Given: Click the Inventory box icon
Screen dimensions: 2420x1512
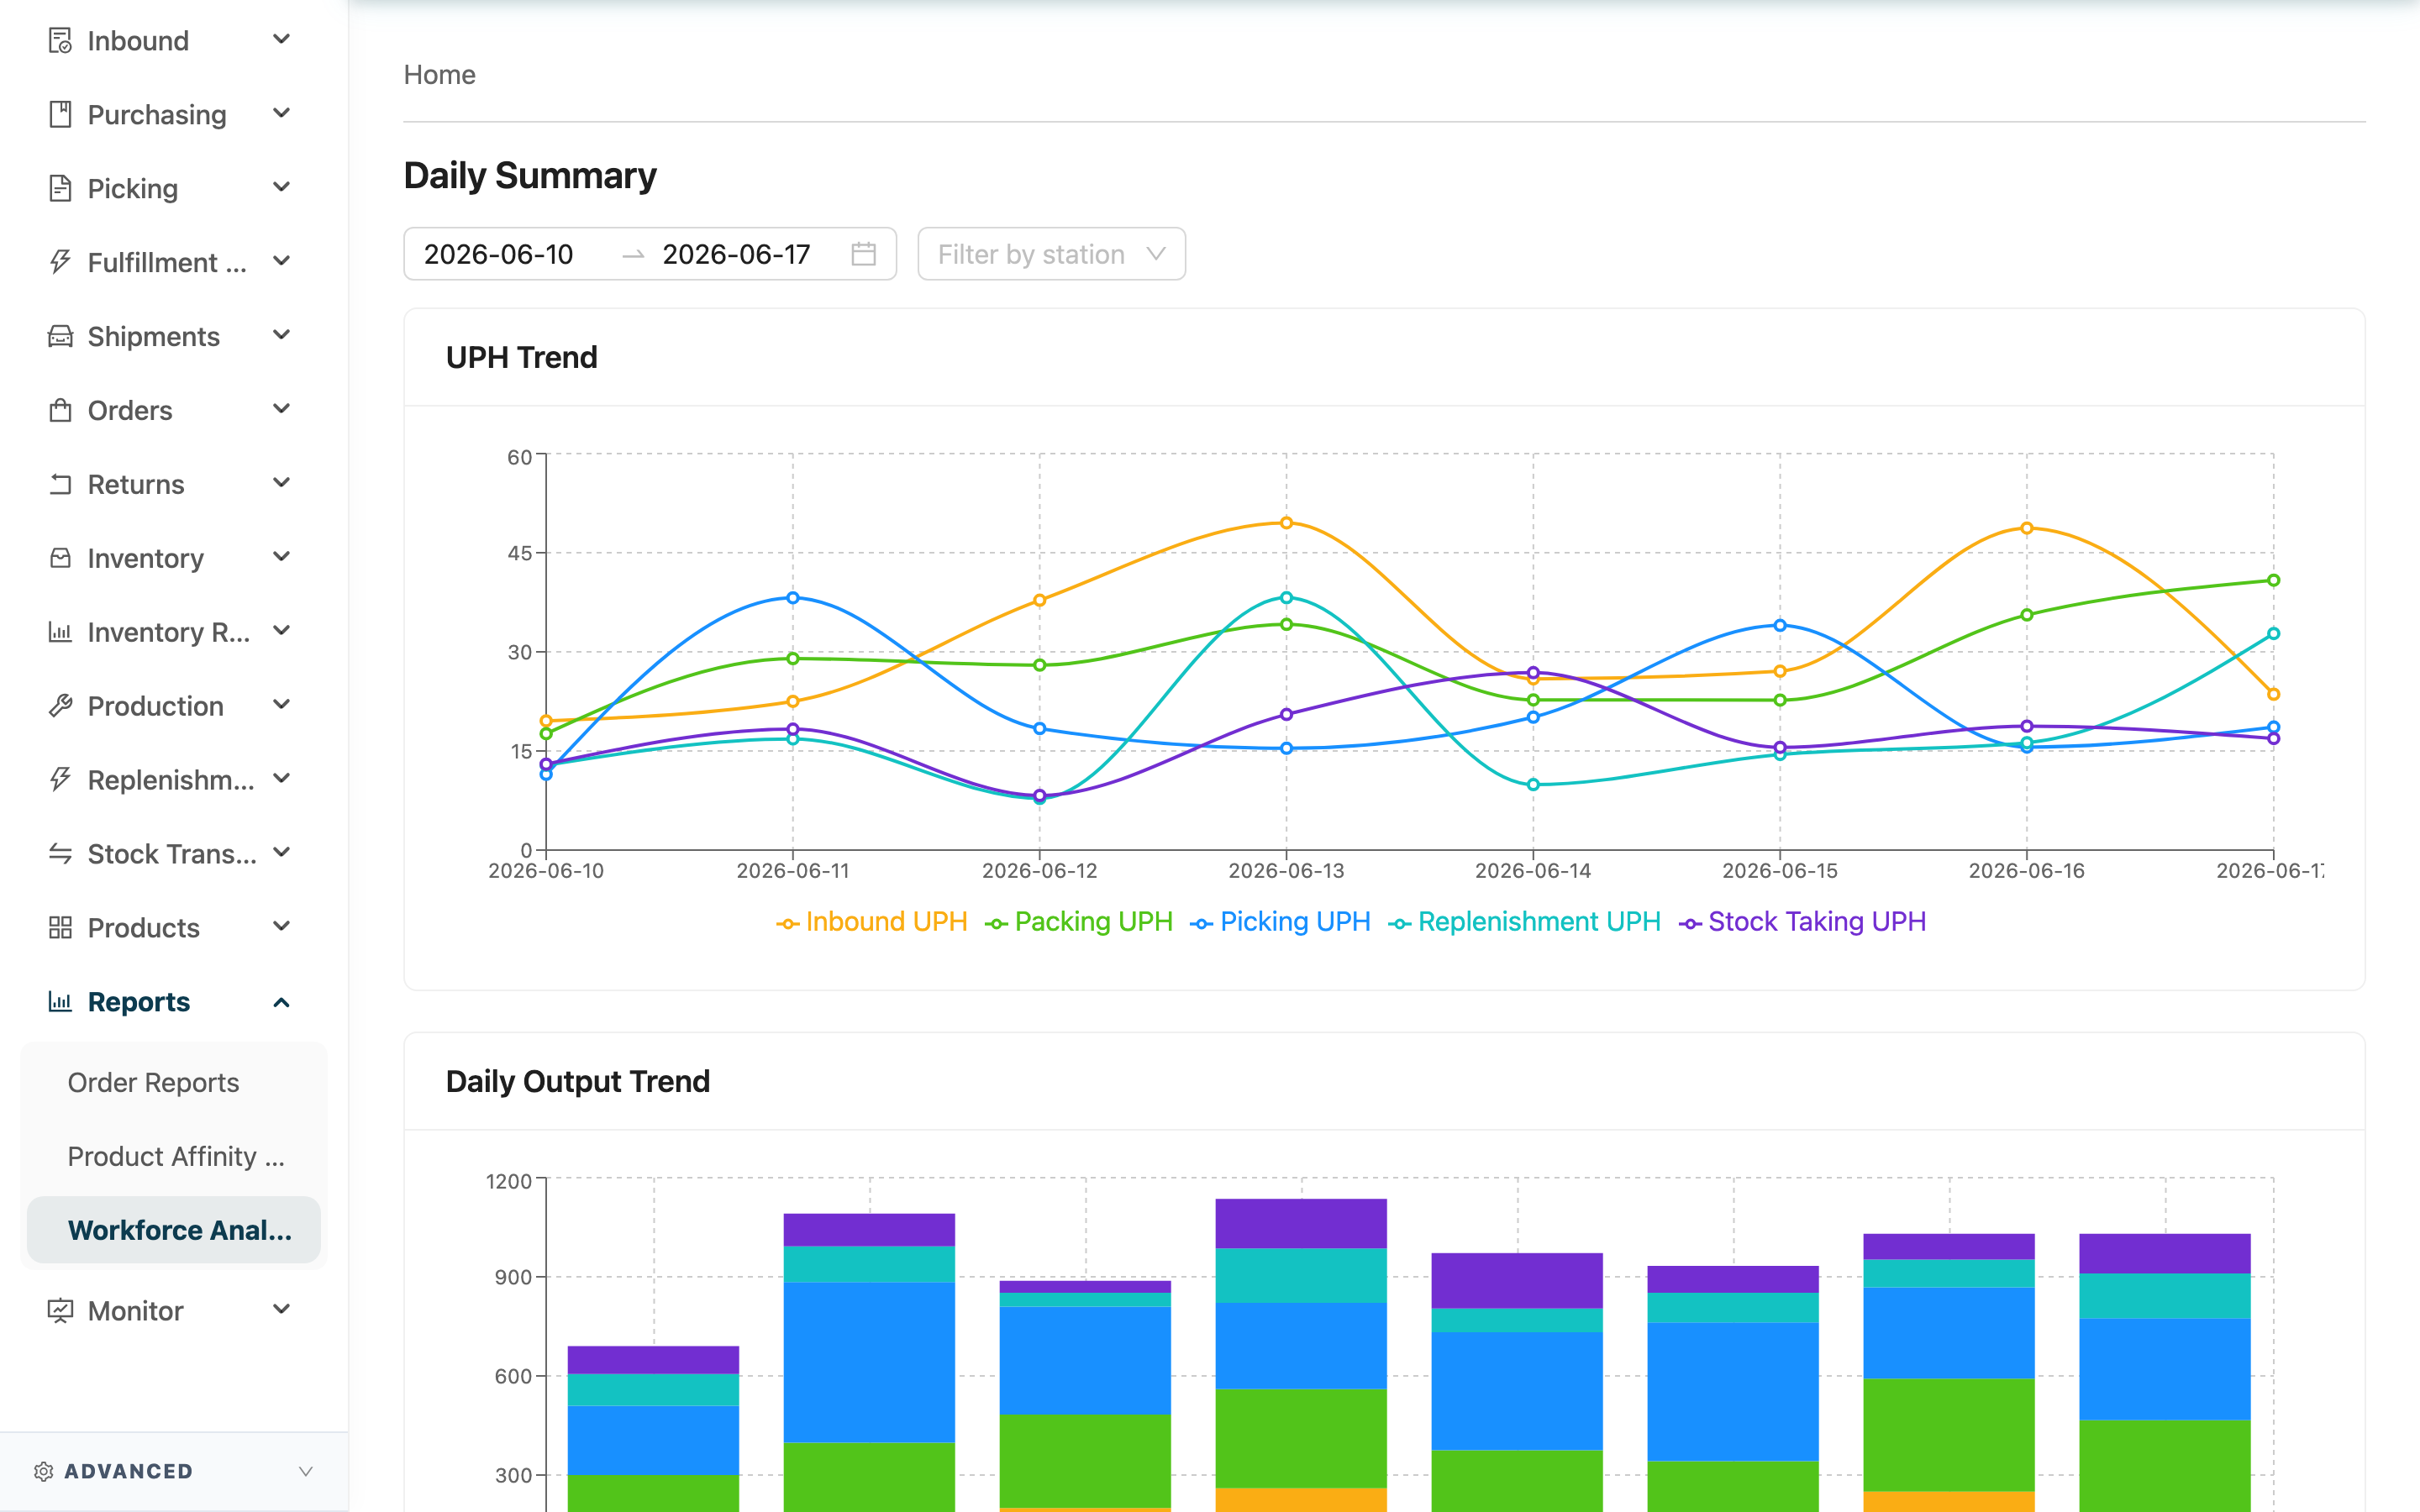Looking at the screenshot, I should (x=60, y=559).
